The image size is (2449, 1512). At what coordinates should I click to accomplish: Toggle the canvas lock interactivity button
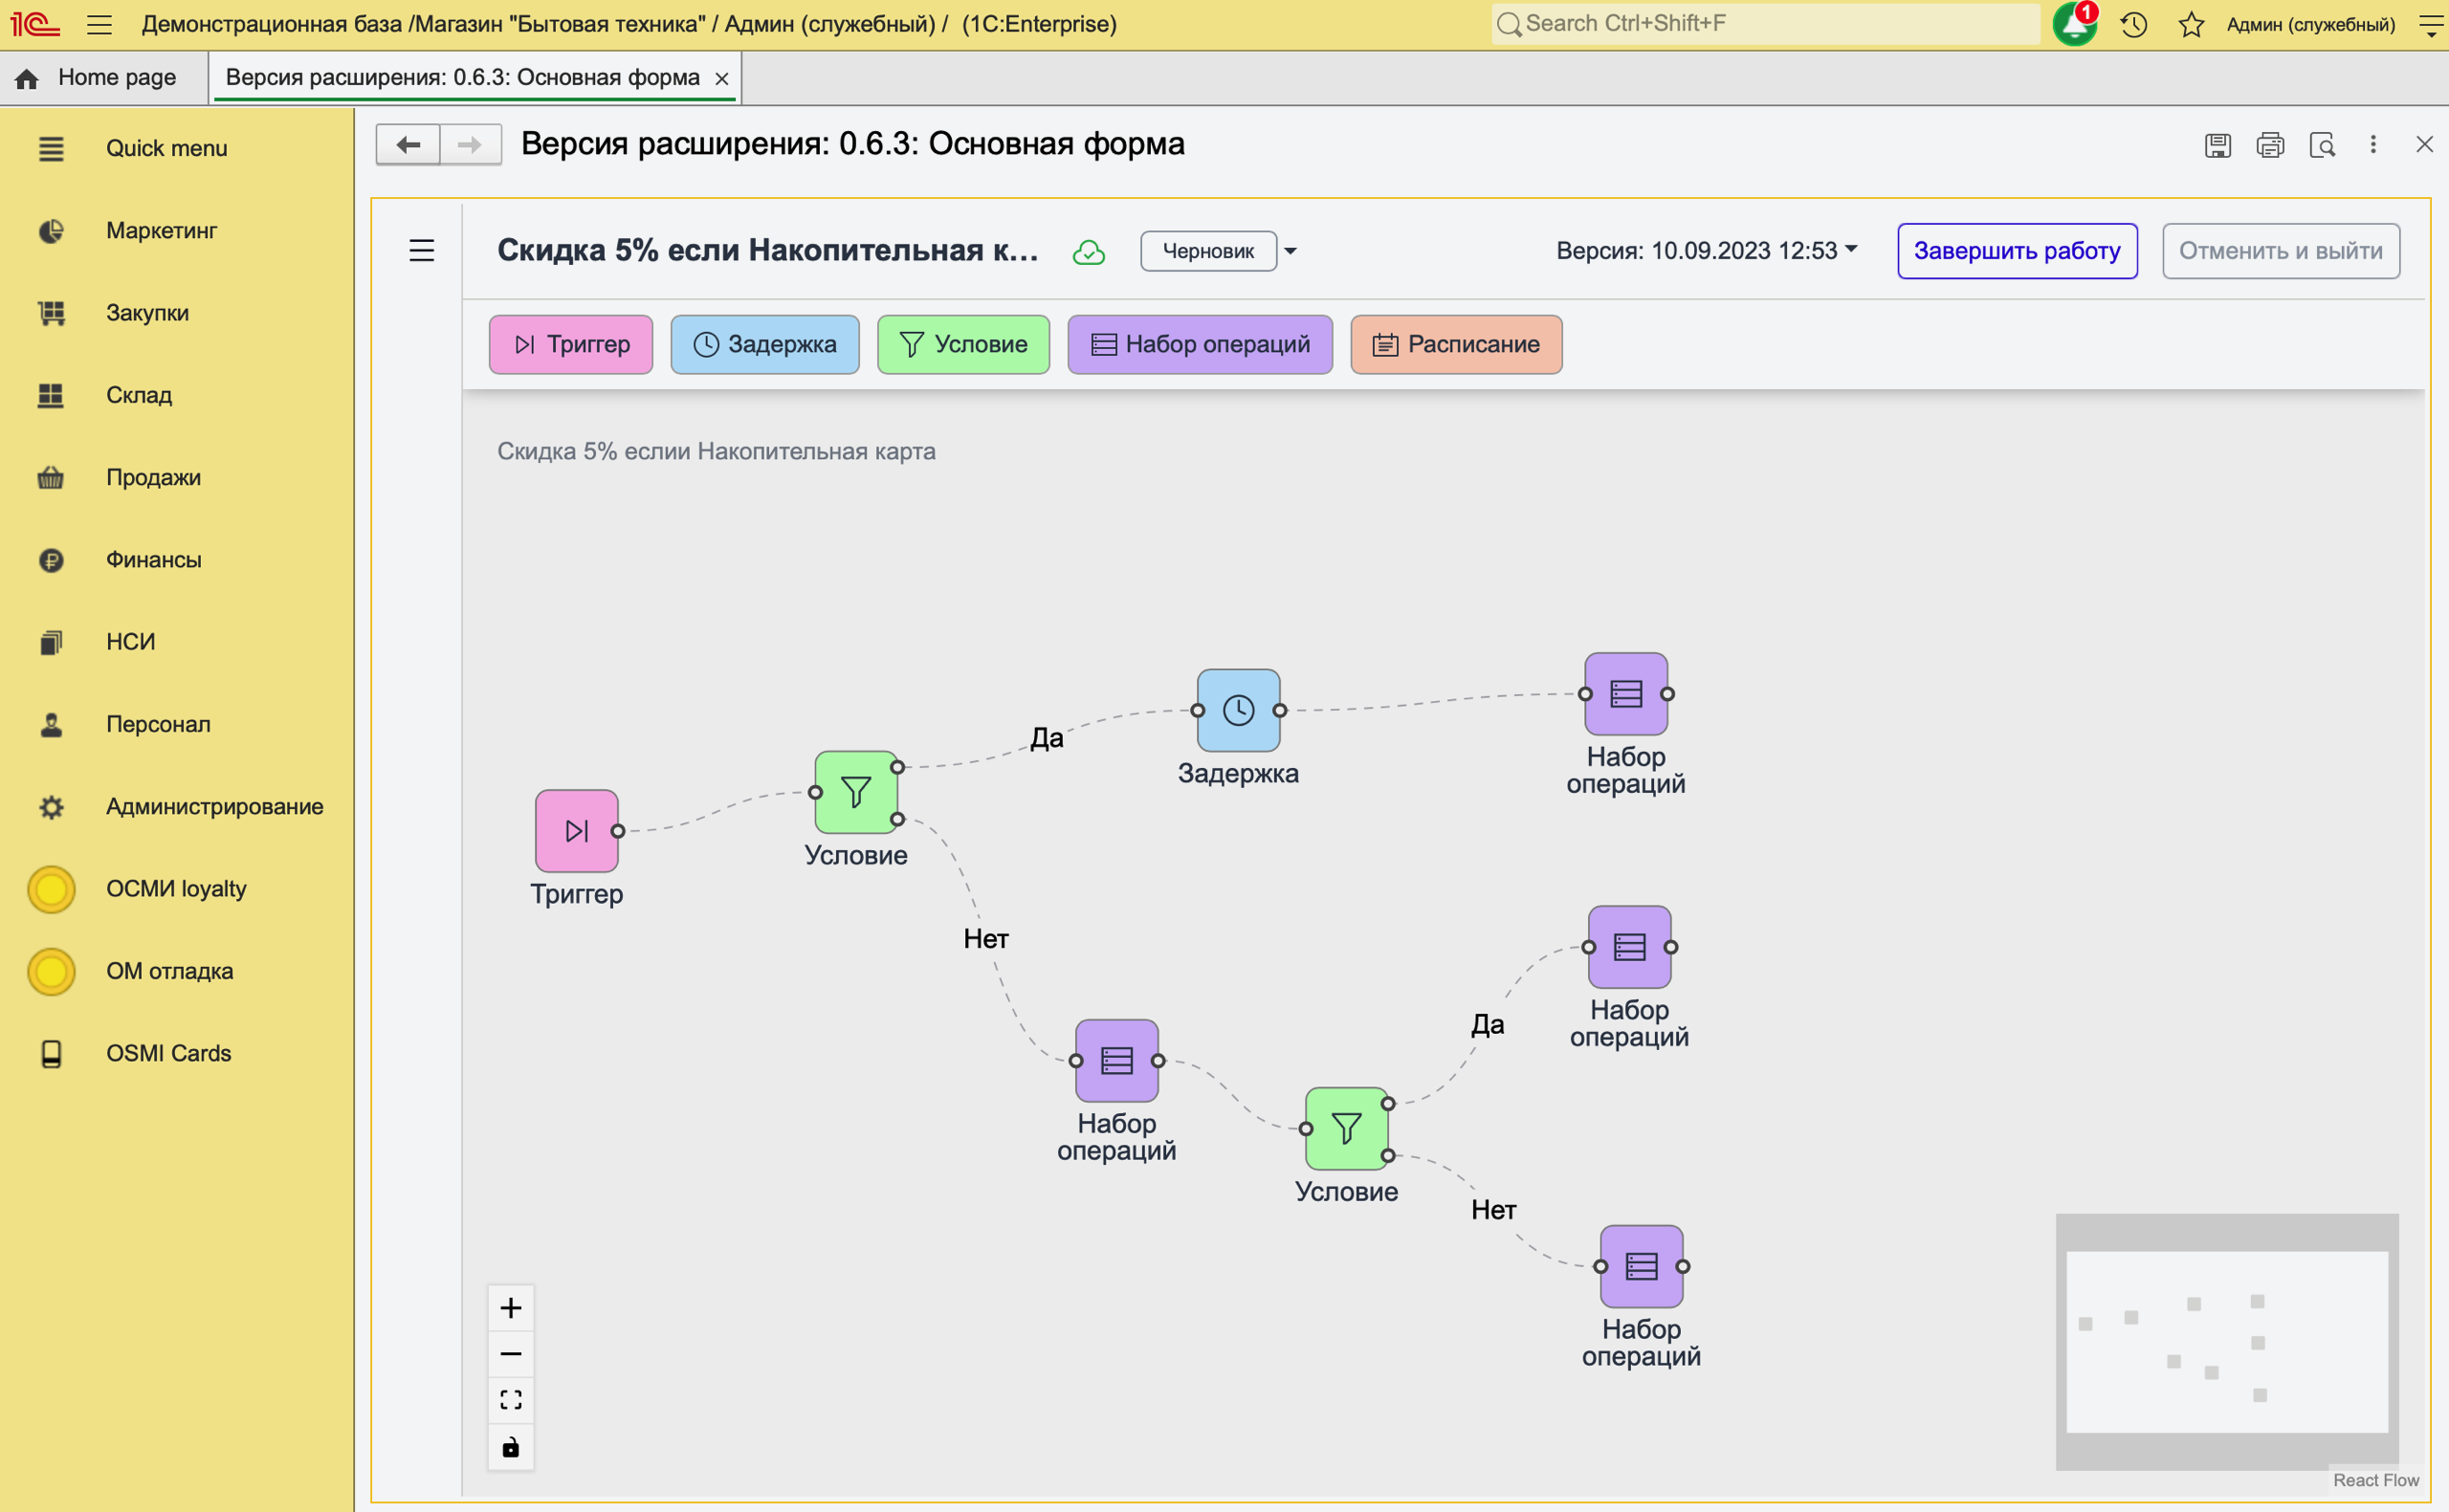pos(511,1447)
